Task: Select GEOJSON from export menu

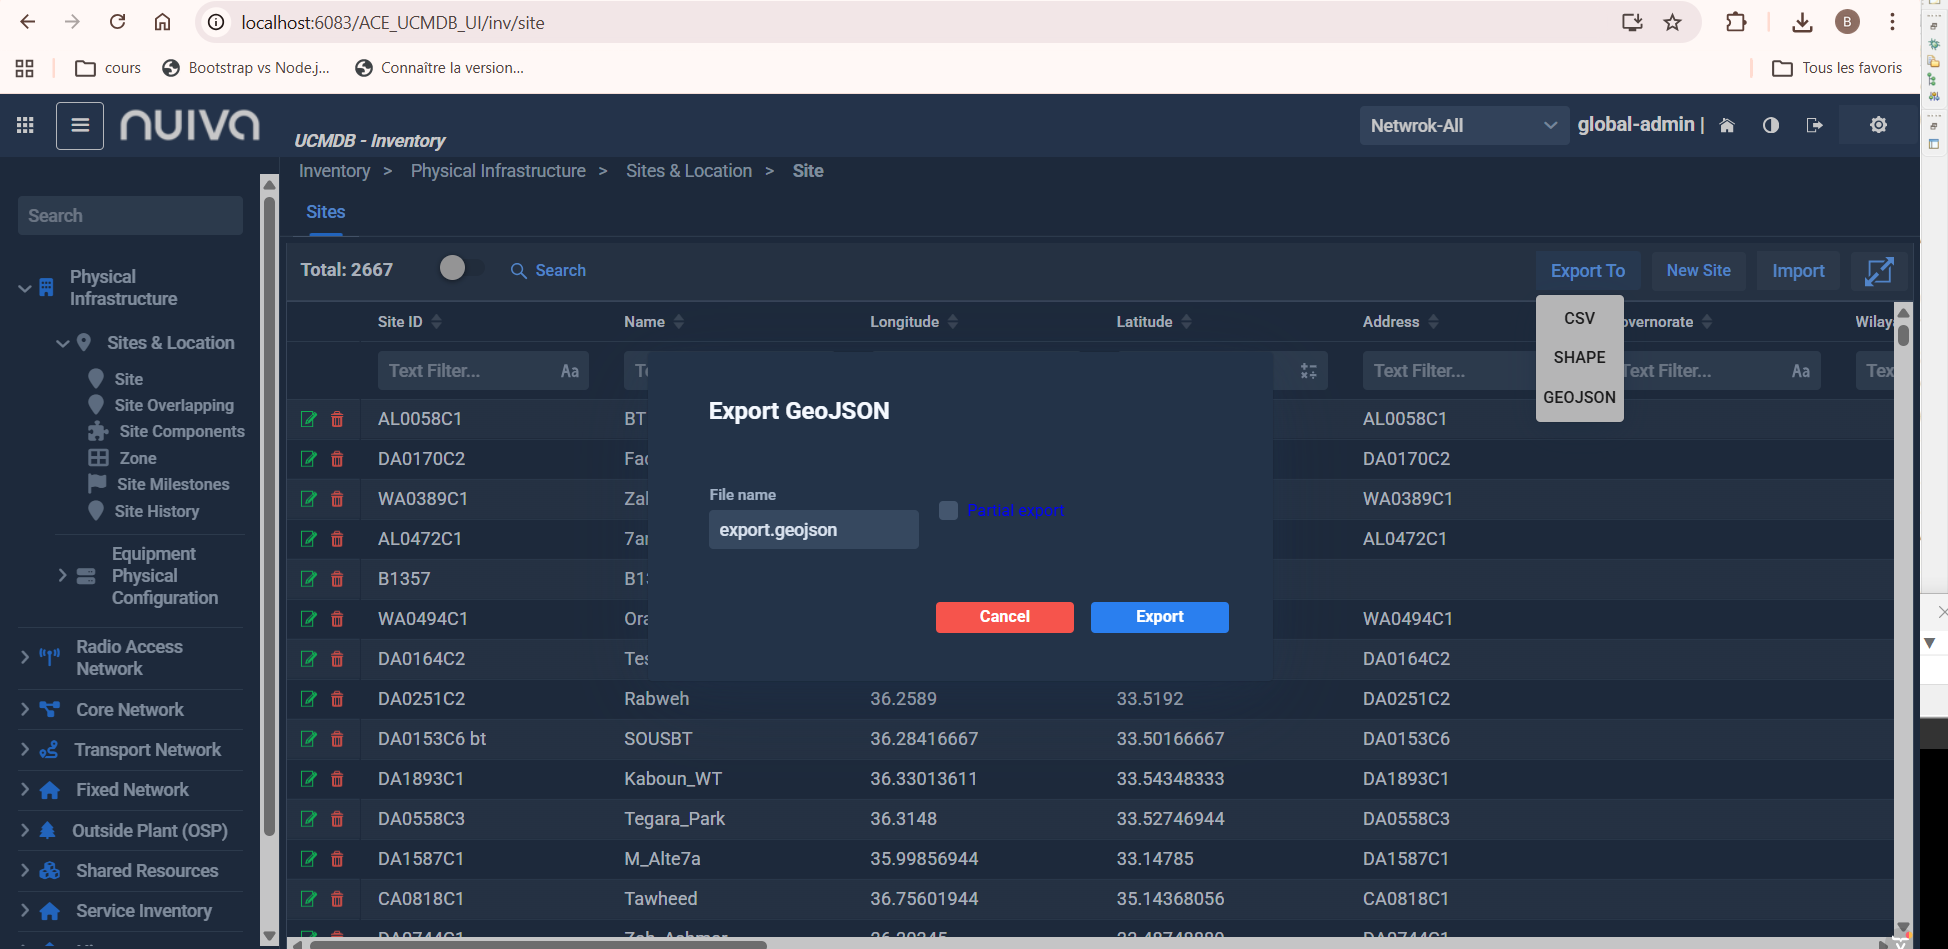Action: tap(1579, 397)
